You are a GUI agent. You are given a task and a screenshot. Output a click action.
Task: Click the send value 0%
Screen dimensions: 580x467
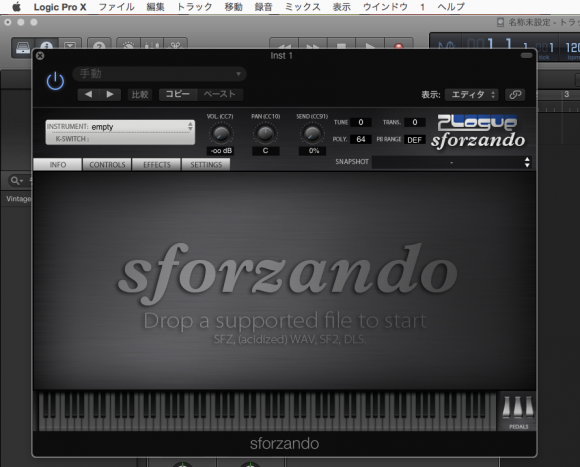point(313,151)
